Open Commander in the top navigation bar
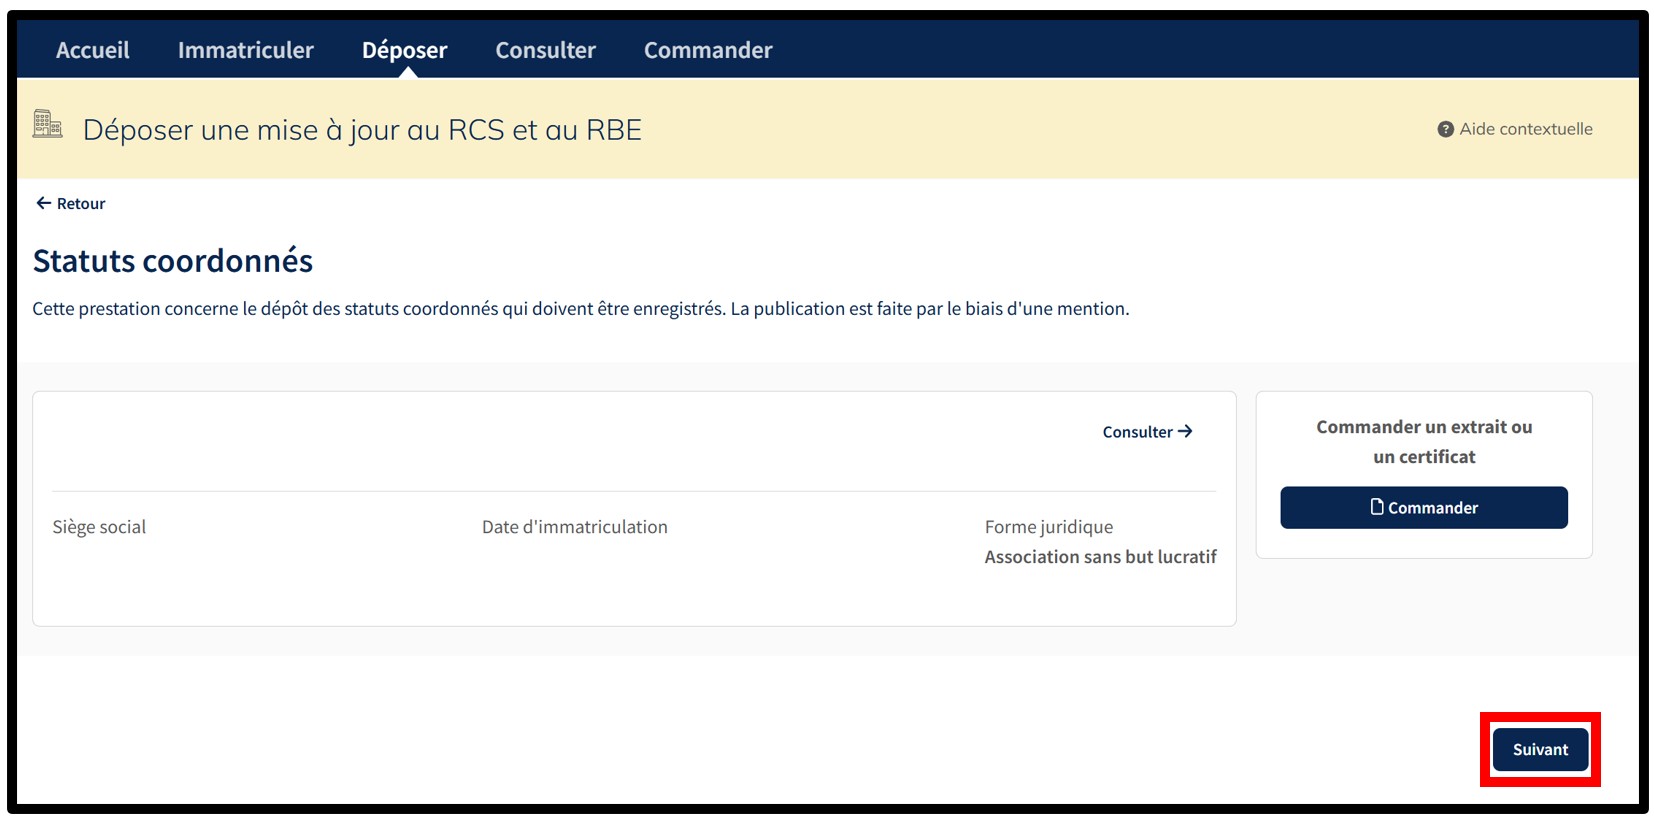 (x=707, y=50)
